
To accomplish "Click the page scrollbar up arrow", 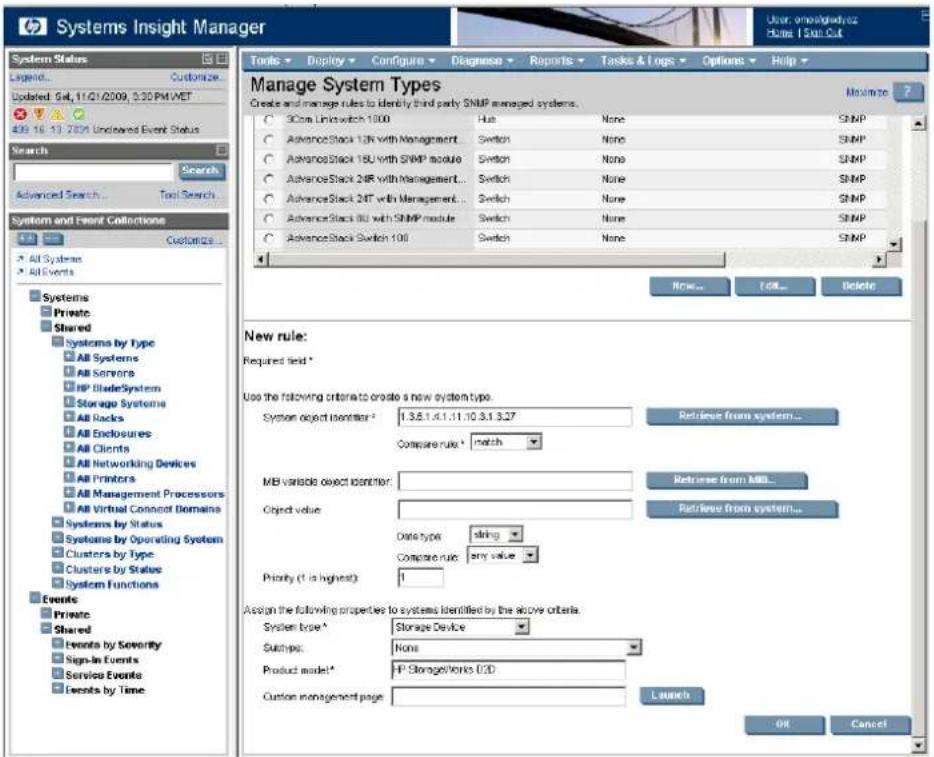I will [x=919, y=123].
